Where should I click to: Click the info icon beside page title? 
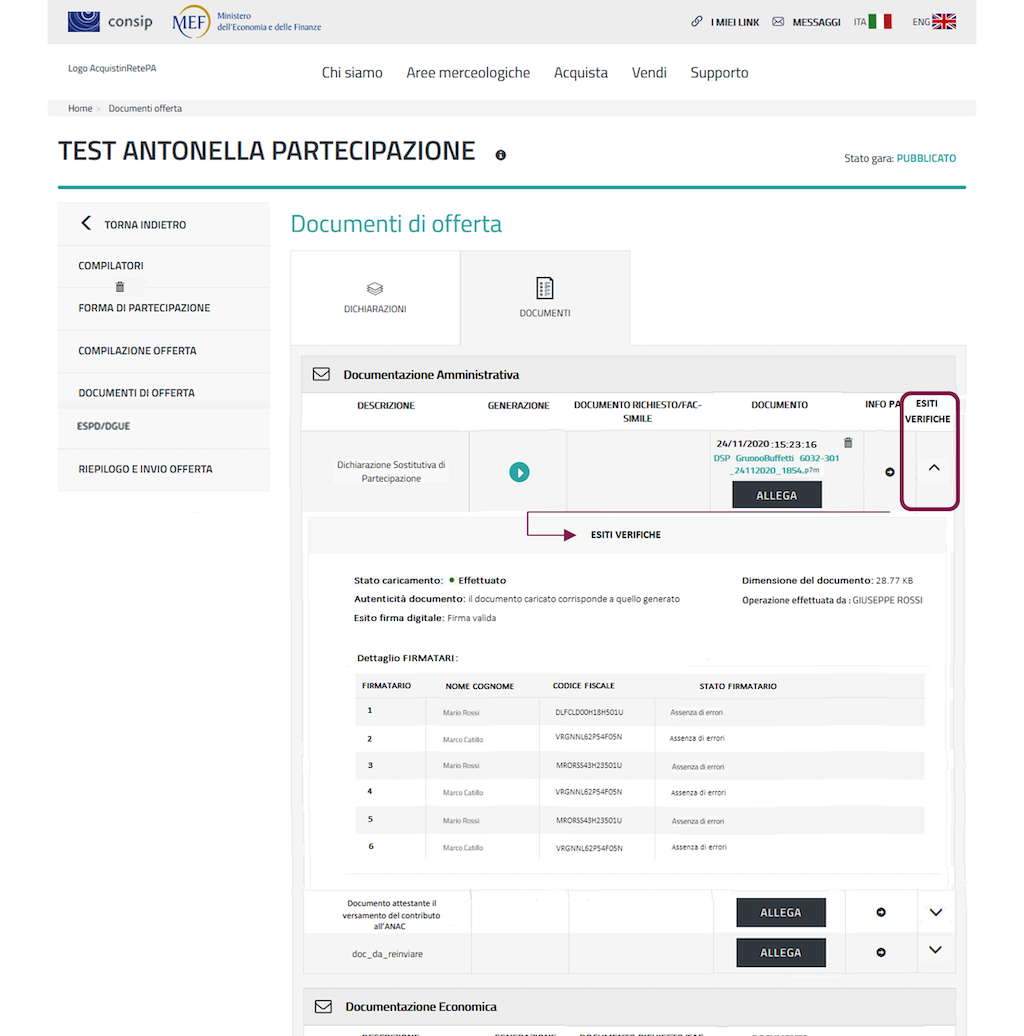(x=501, y=155)
